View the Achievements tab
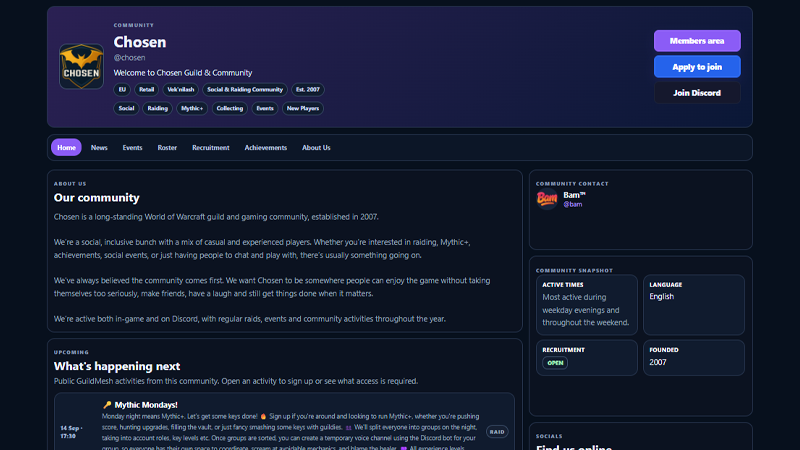This screenshot has width=800, height=450. tap(266, 147)
